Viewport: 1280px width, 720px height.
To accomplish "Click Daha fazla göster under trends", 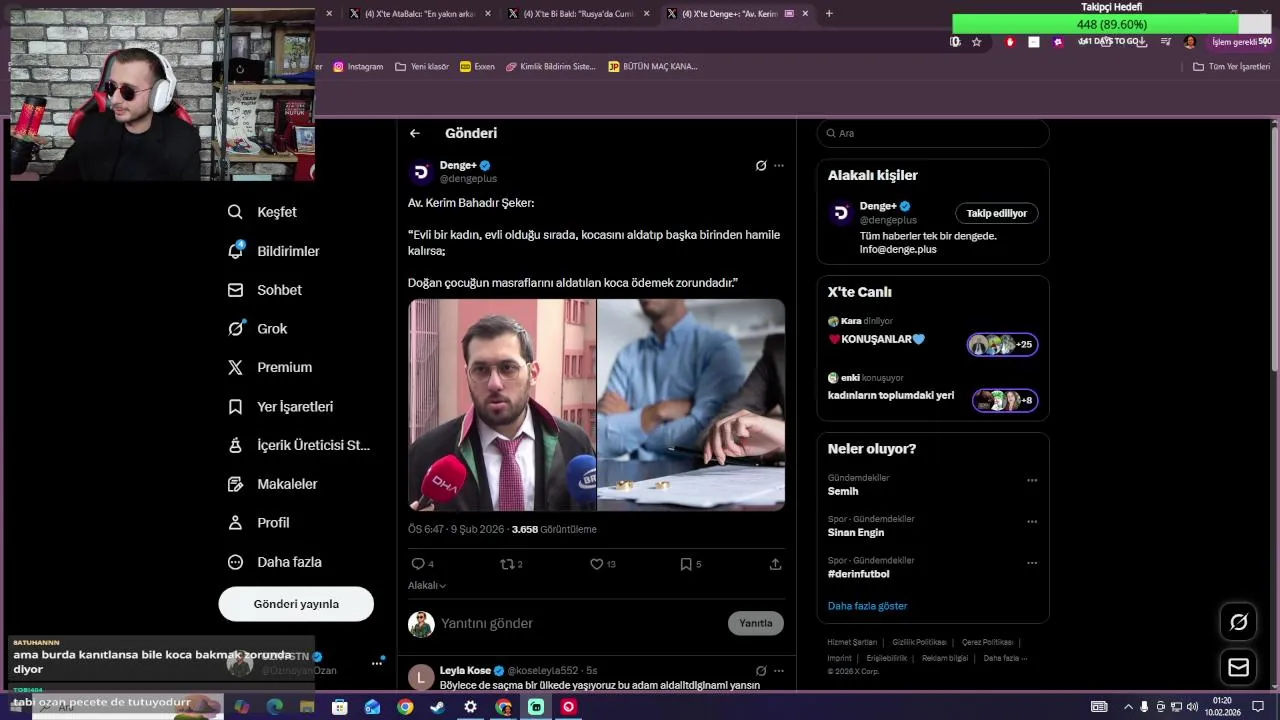I will [x=867, y=606].
